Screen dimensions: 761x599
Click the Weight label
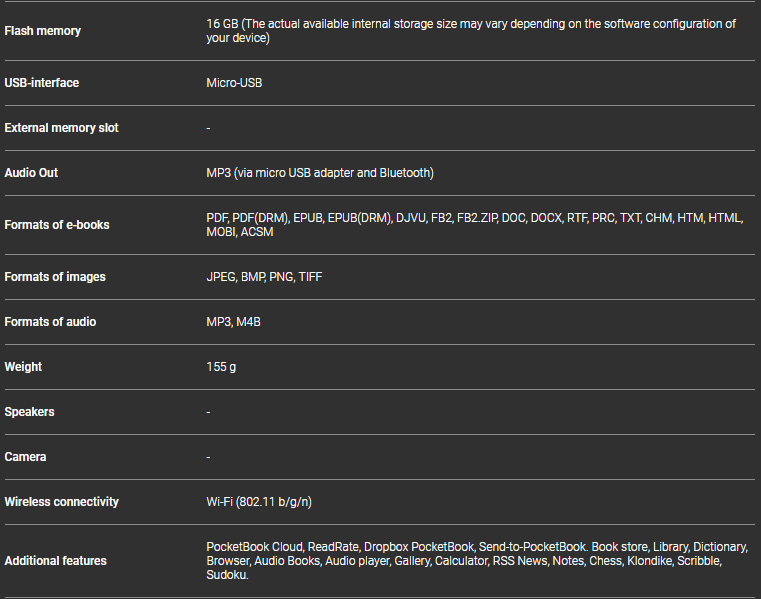click(x=23, y=367)
